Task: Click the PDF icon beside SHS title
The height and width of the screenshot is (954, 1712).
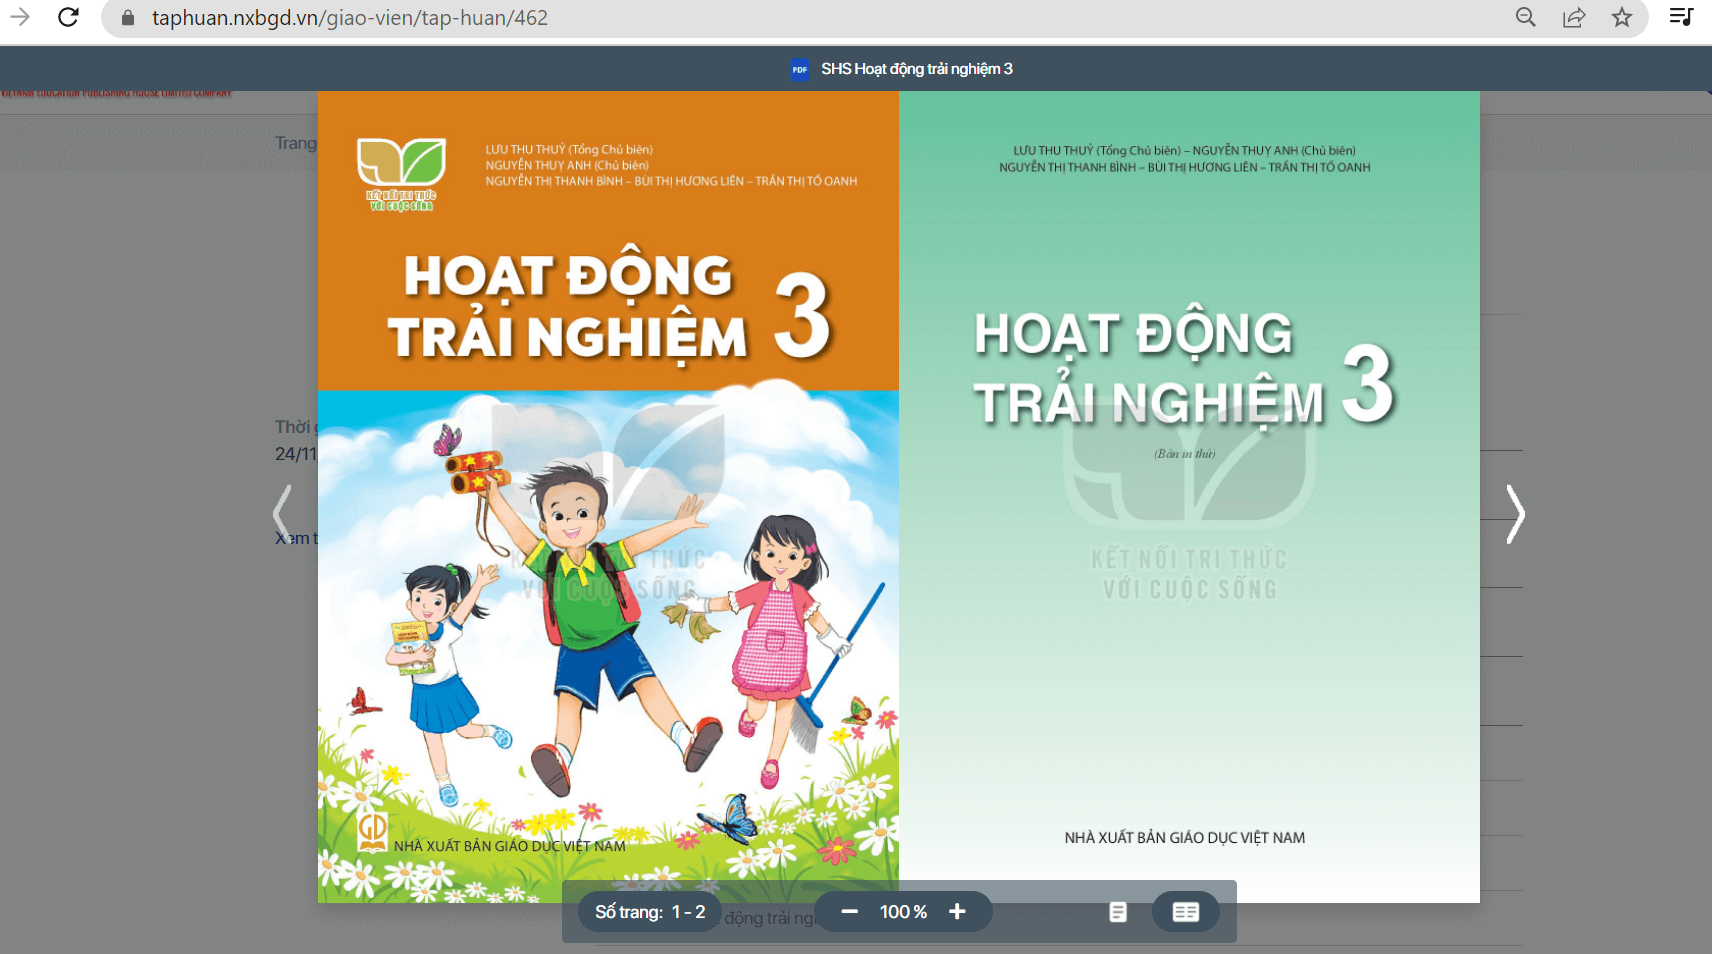Action: (799, 69)
